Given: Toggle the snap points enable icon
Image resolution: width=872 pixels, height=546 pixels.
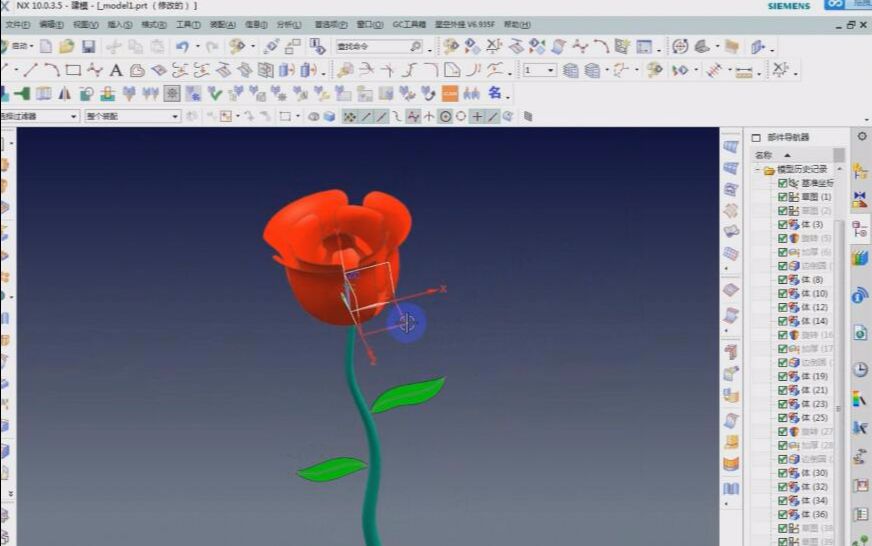Looking at the screenshot, I should [x=349, y=116].
